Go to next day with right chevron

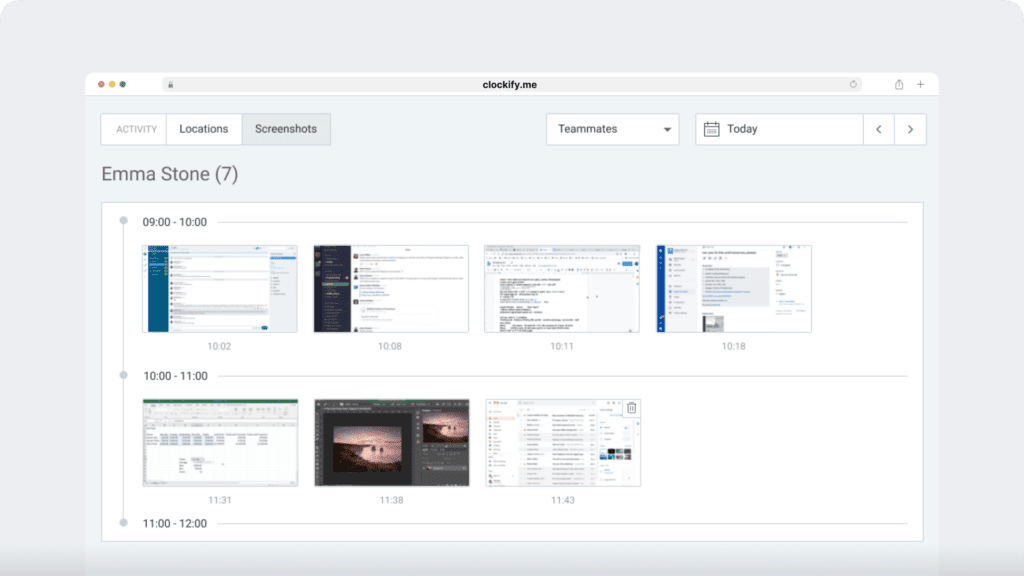[x=910, y=129]
